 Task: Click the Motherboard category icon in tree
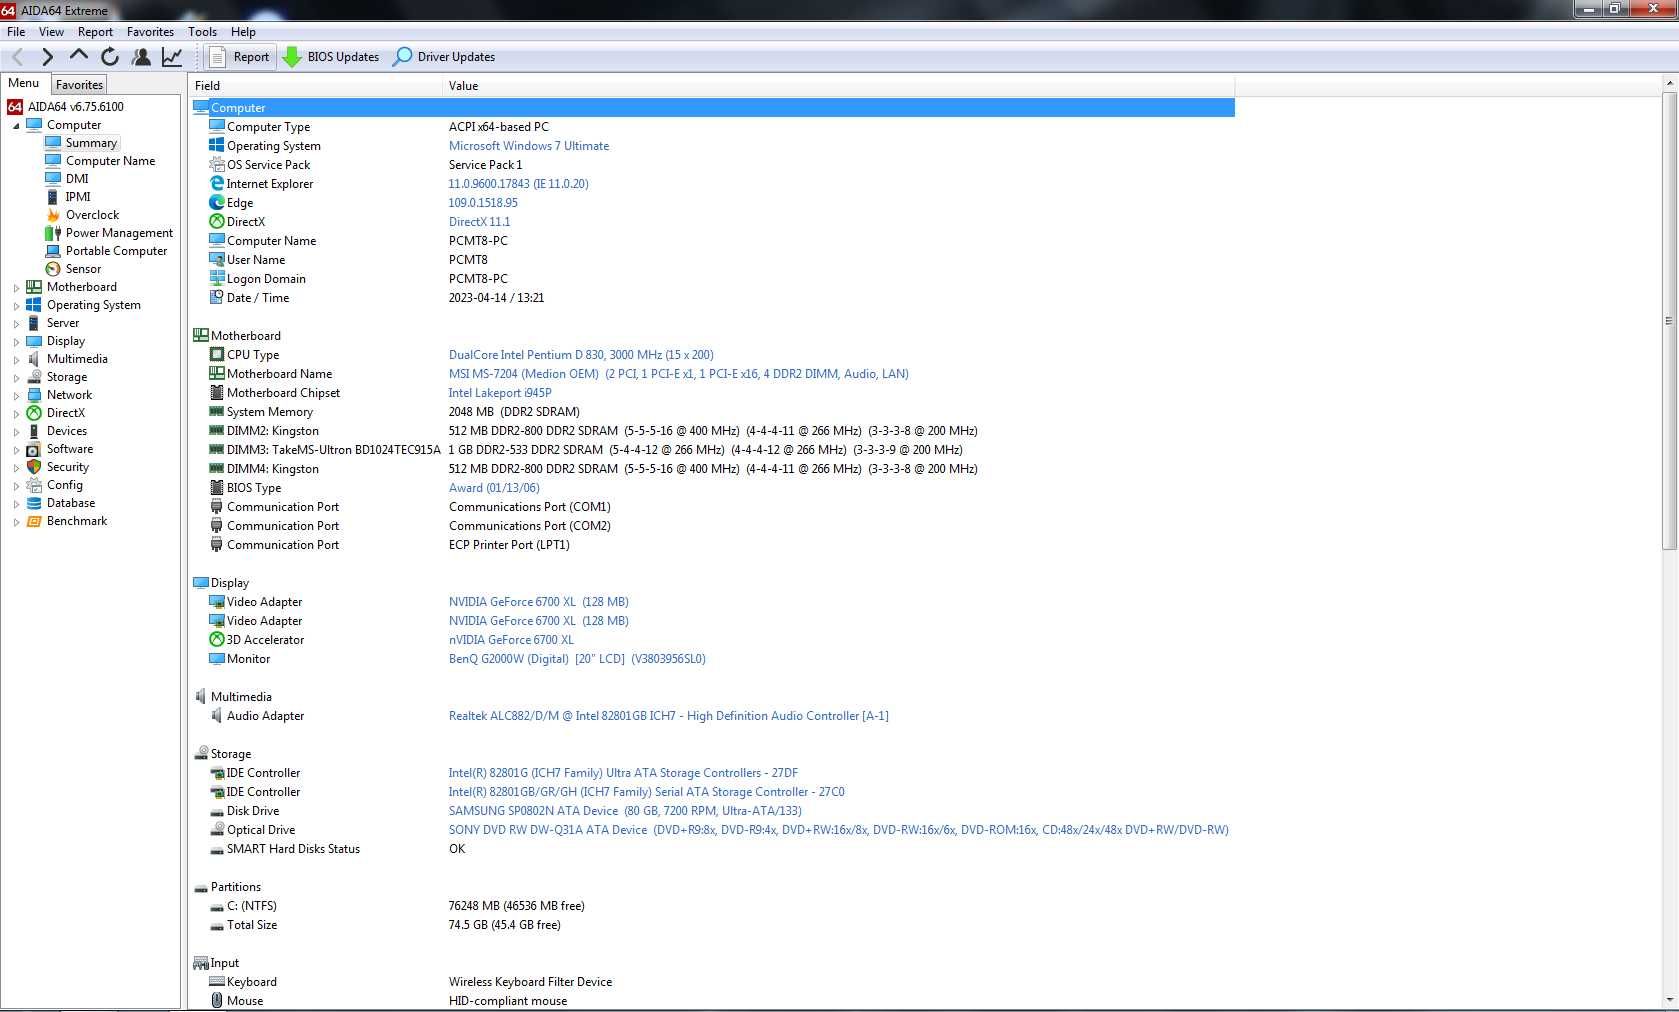[x=34, y=287]
